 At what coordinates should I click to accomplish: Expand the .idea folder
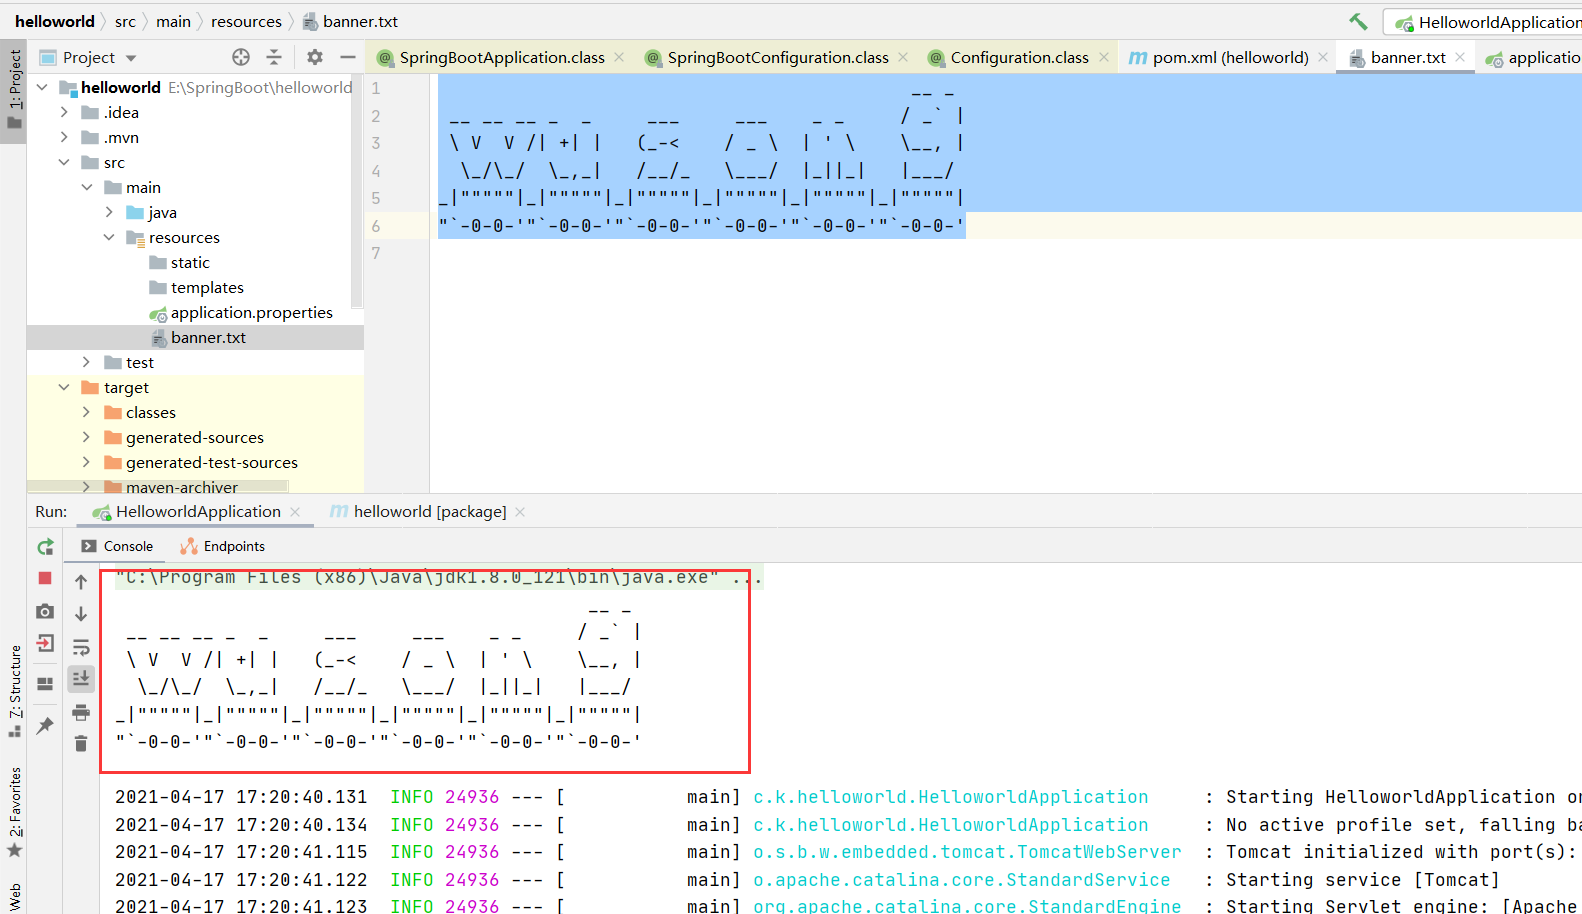(x=64, y=112)
